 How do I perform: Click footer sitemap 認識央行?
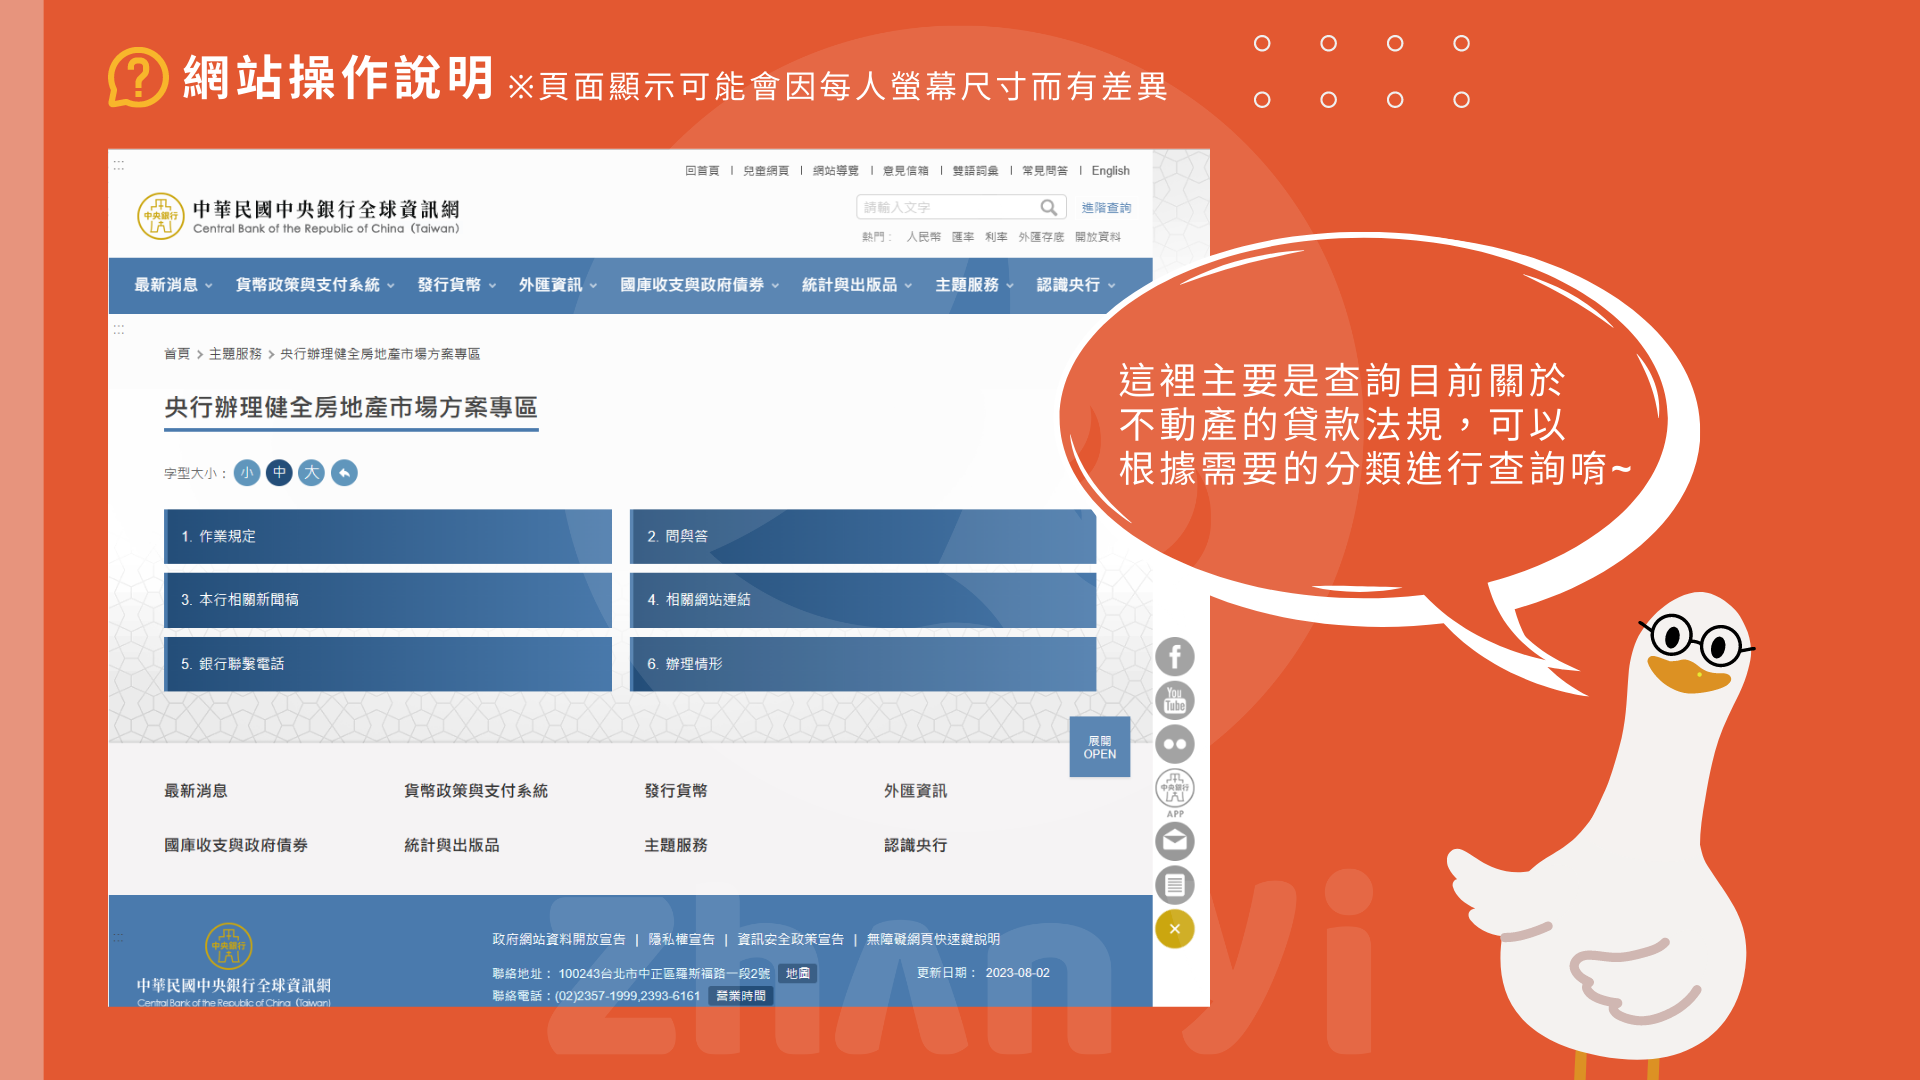tap(916, 846)
